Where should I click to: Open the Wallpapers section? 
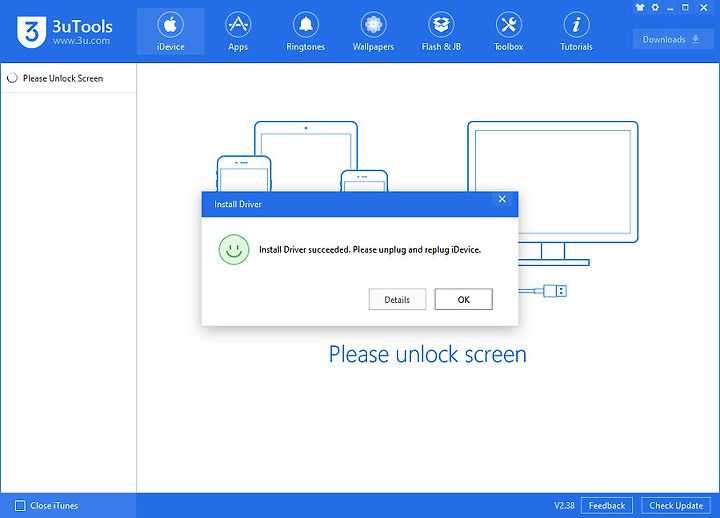pyautogui.click(x=373, y=32)
